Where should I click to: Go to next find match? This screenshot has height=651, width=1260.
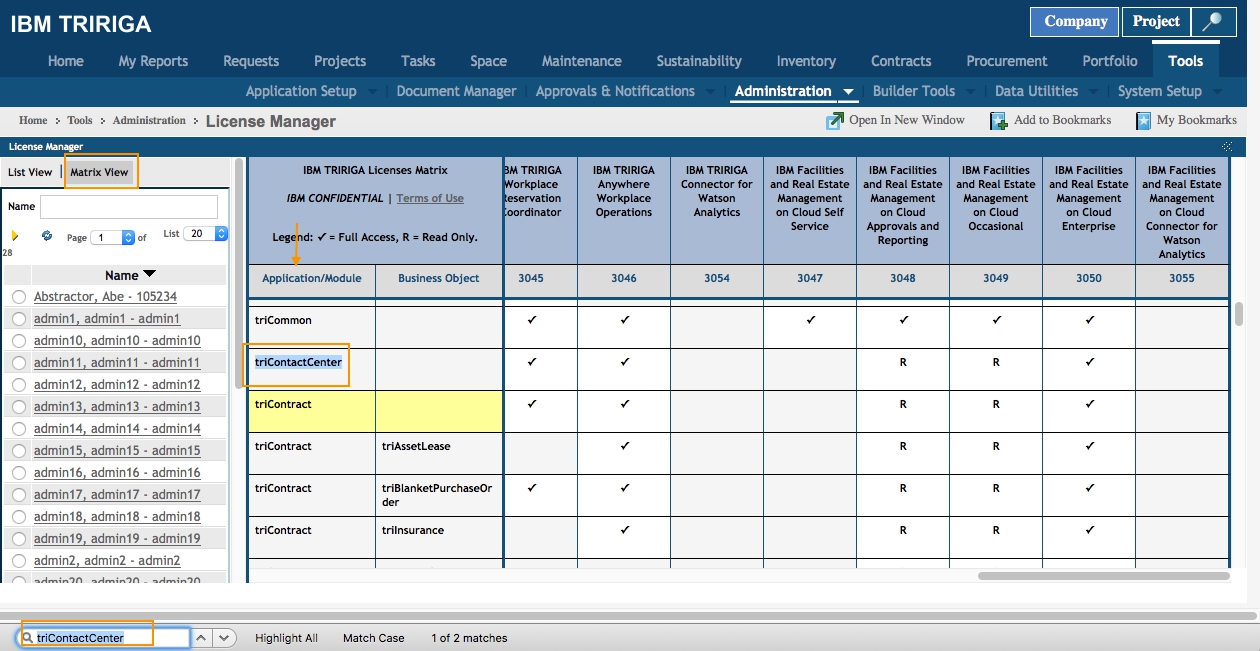pos(224,637)
